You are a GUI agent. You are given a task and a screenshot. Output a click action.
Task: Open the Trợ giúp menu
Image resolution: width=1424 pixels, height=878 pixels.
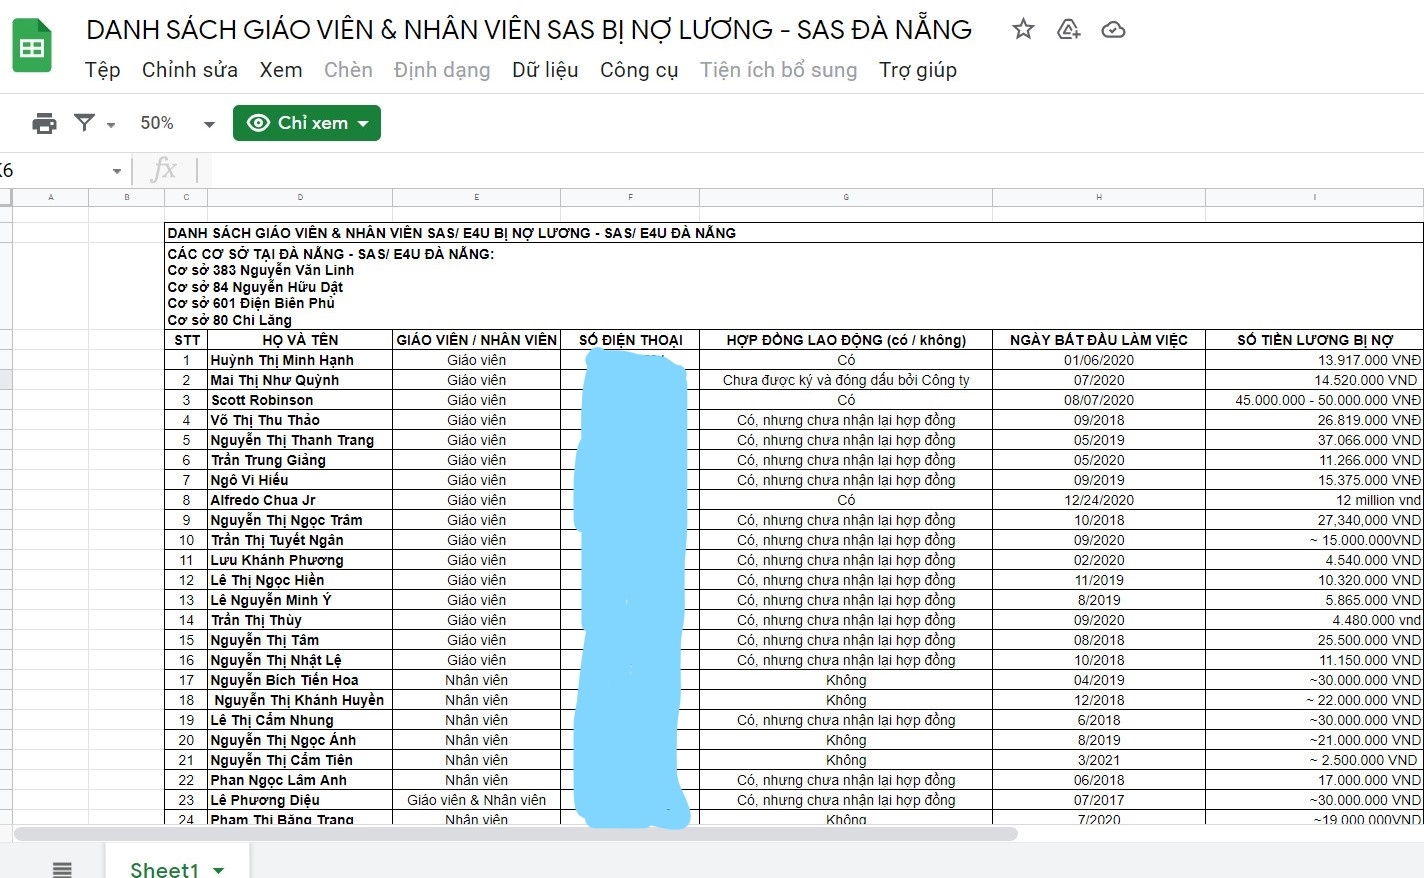pyautogui.click(x=918, y=70)
